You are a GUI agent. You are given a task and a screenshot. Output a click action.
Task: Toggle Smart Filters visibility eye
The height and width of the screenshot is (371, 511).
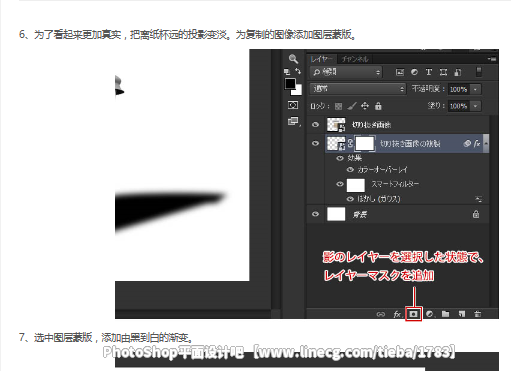340,184
